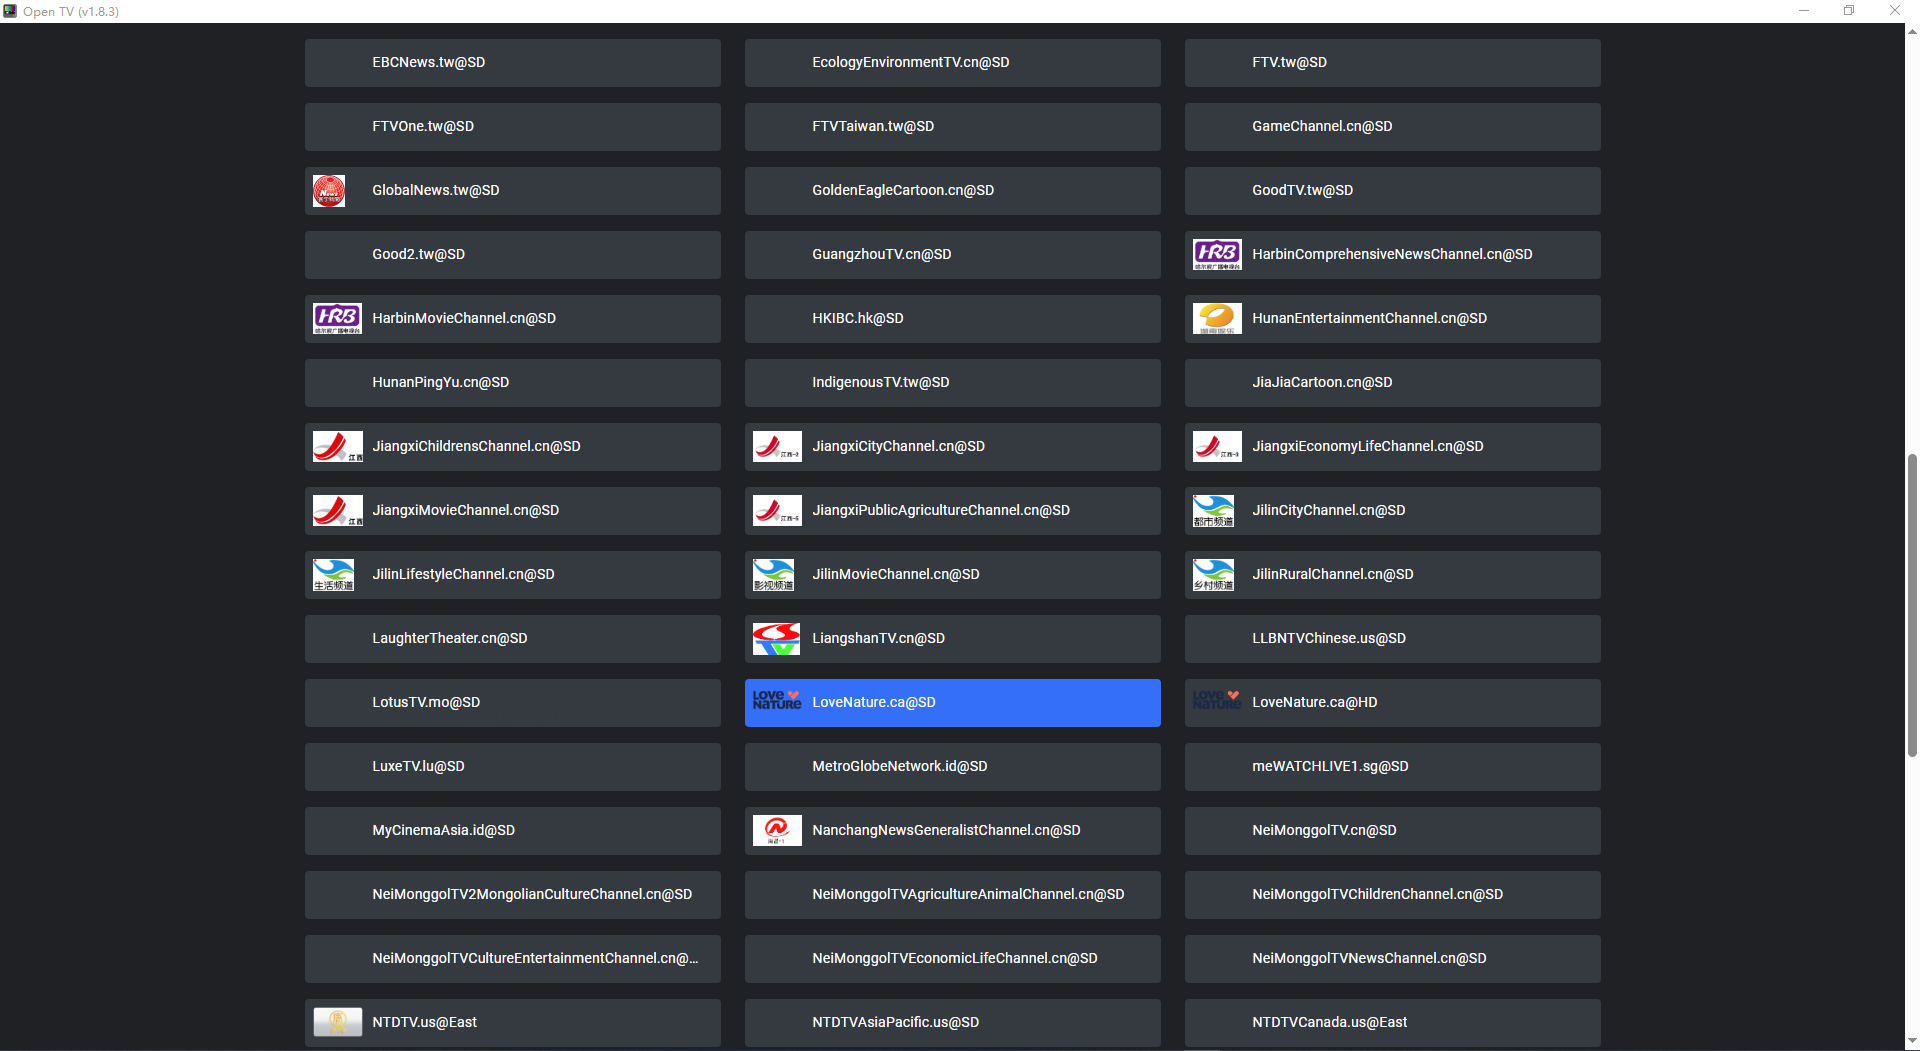Click the JilinCityChannel logo icon
Viewport: 1921px width, 1051px height.
point(1213,511)
